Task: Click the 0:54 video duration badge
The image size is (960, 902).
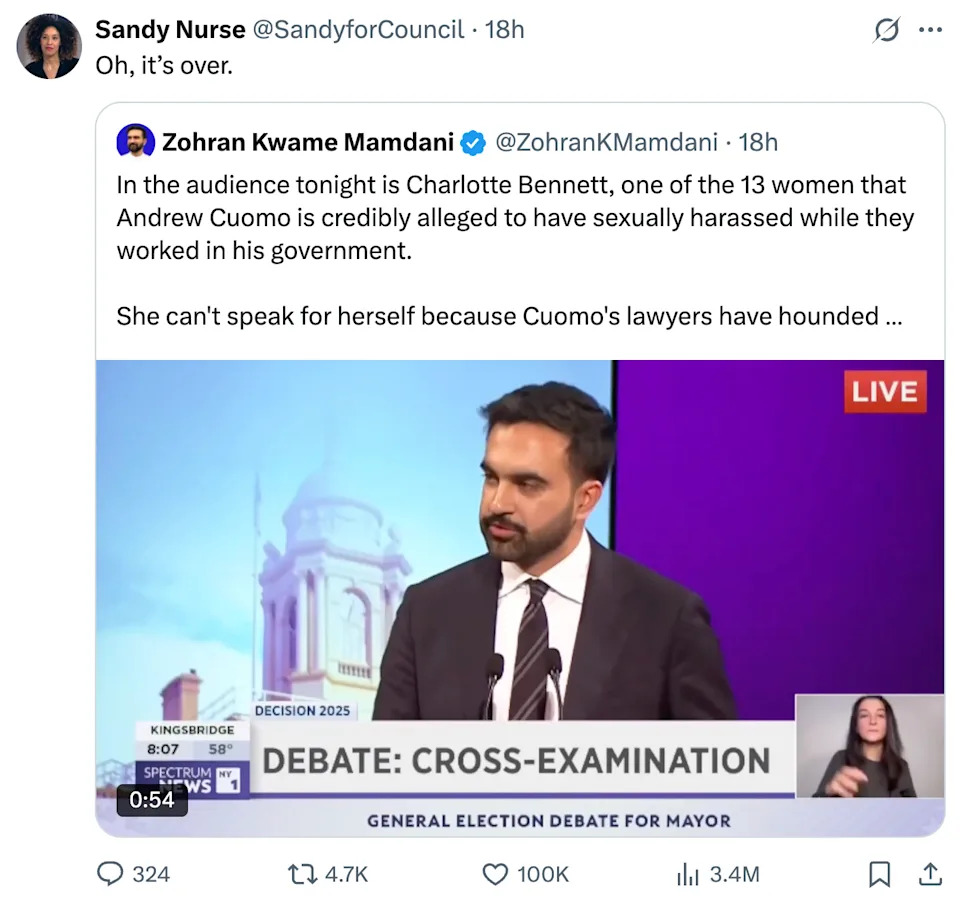Action: tap(152, 799)
